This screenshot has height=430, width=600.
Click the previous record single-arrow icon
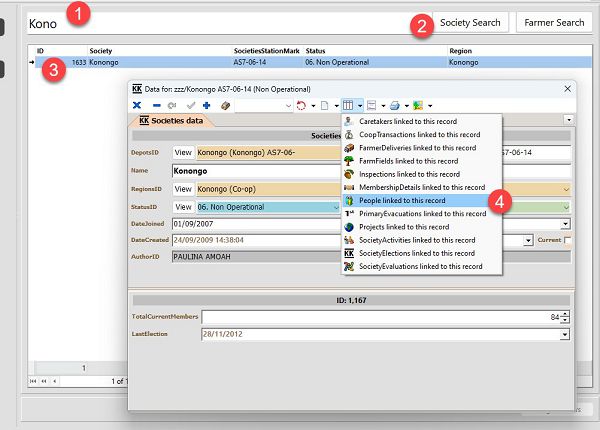coord(55,381)
